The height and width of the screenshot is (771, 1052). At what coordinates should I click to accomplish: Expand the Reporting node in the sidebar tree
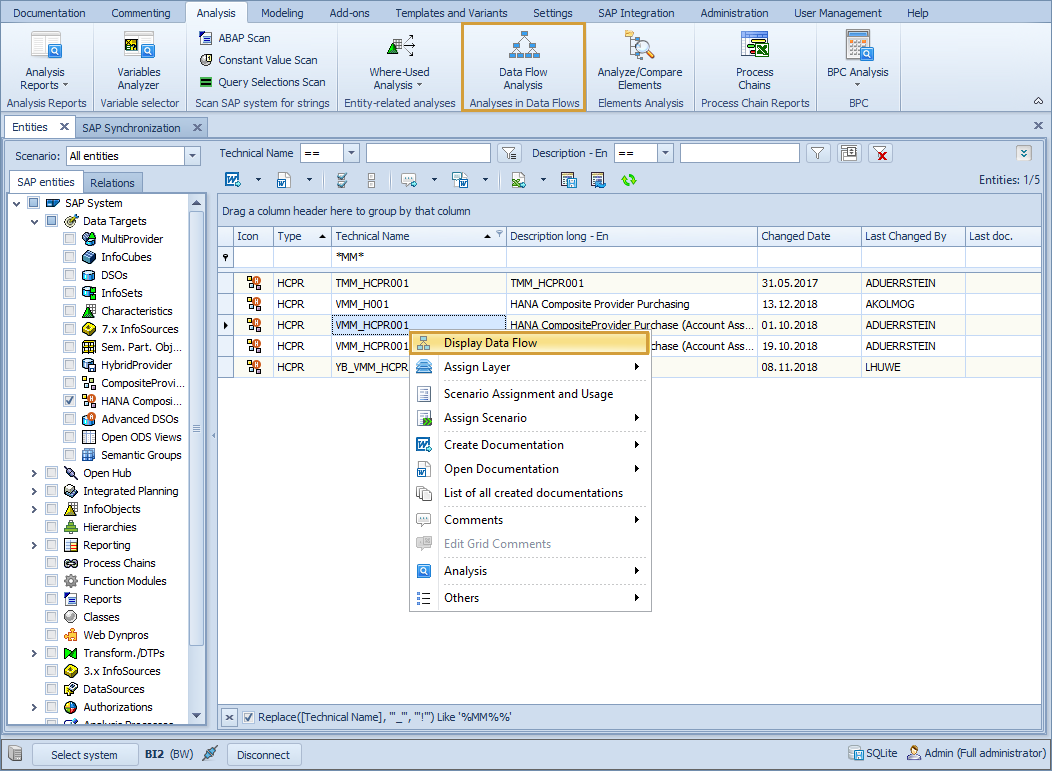click(33, 544)
